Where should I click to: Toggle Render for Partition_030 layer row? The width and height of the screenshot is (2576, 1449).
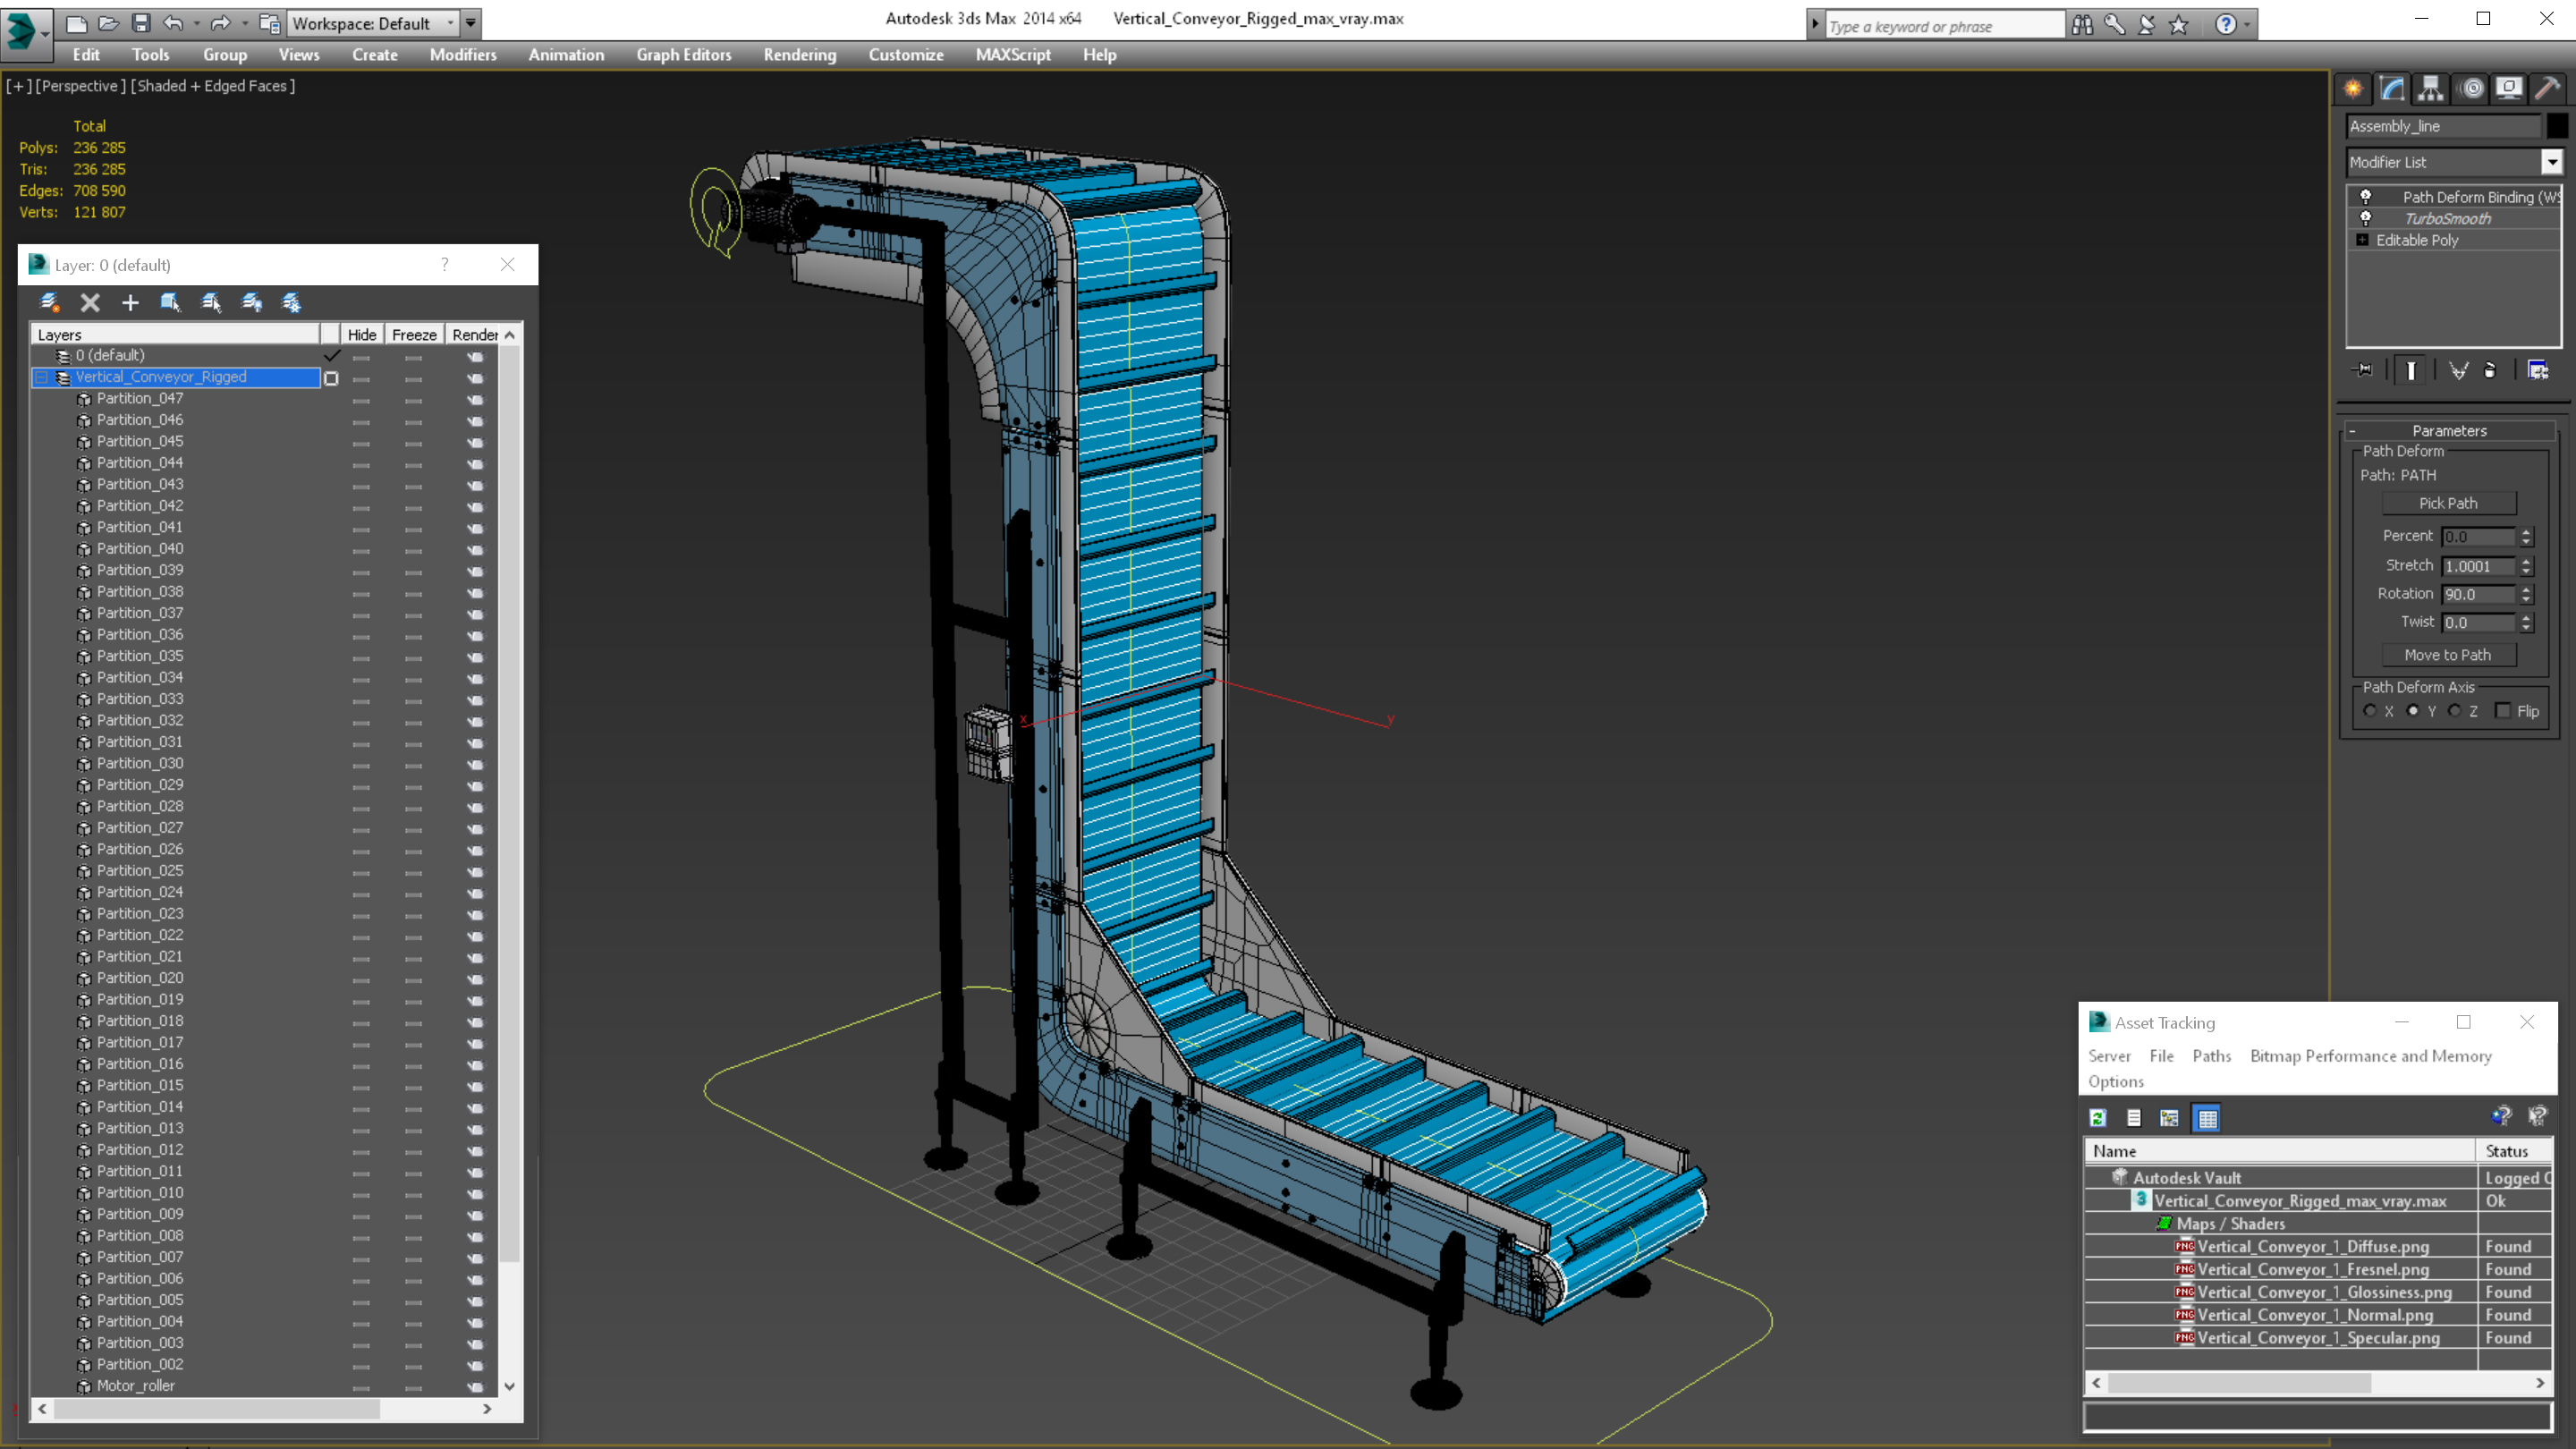pyautogui.click(x=475, y=764)
